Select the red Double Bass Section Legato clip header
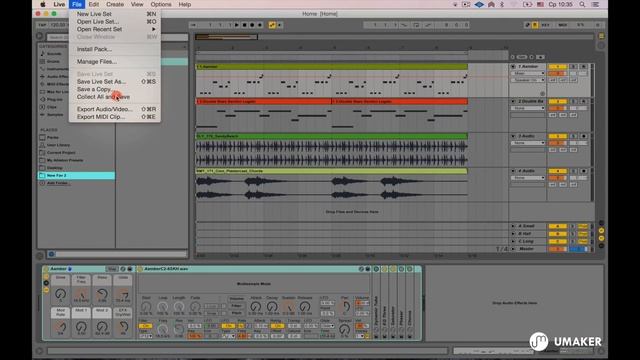The height and width of the screenshot is (360, 640). pyautogui.click(x=263, y=101)
